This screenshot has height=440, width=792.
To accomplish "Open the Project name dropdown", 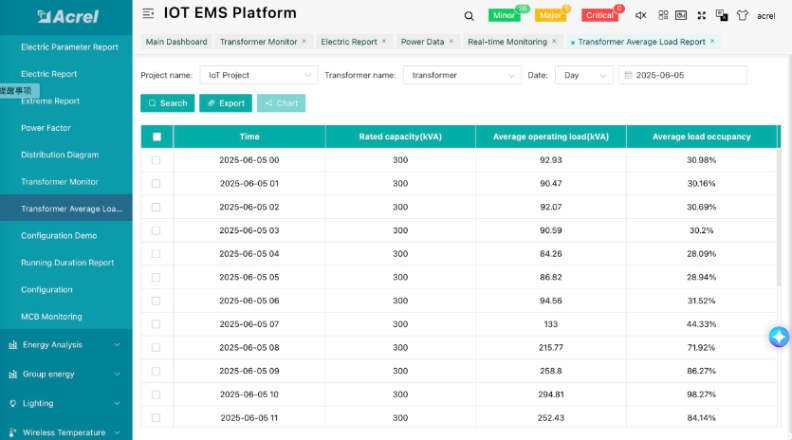I will pos(258,75).
